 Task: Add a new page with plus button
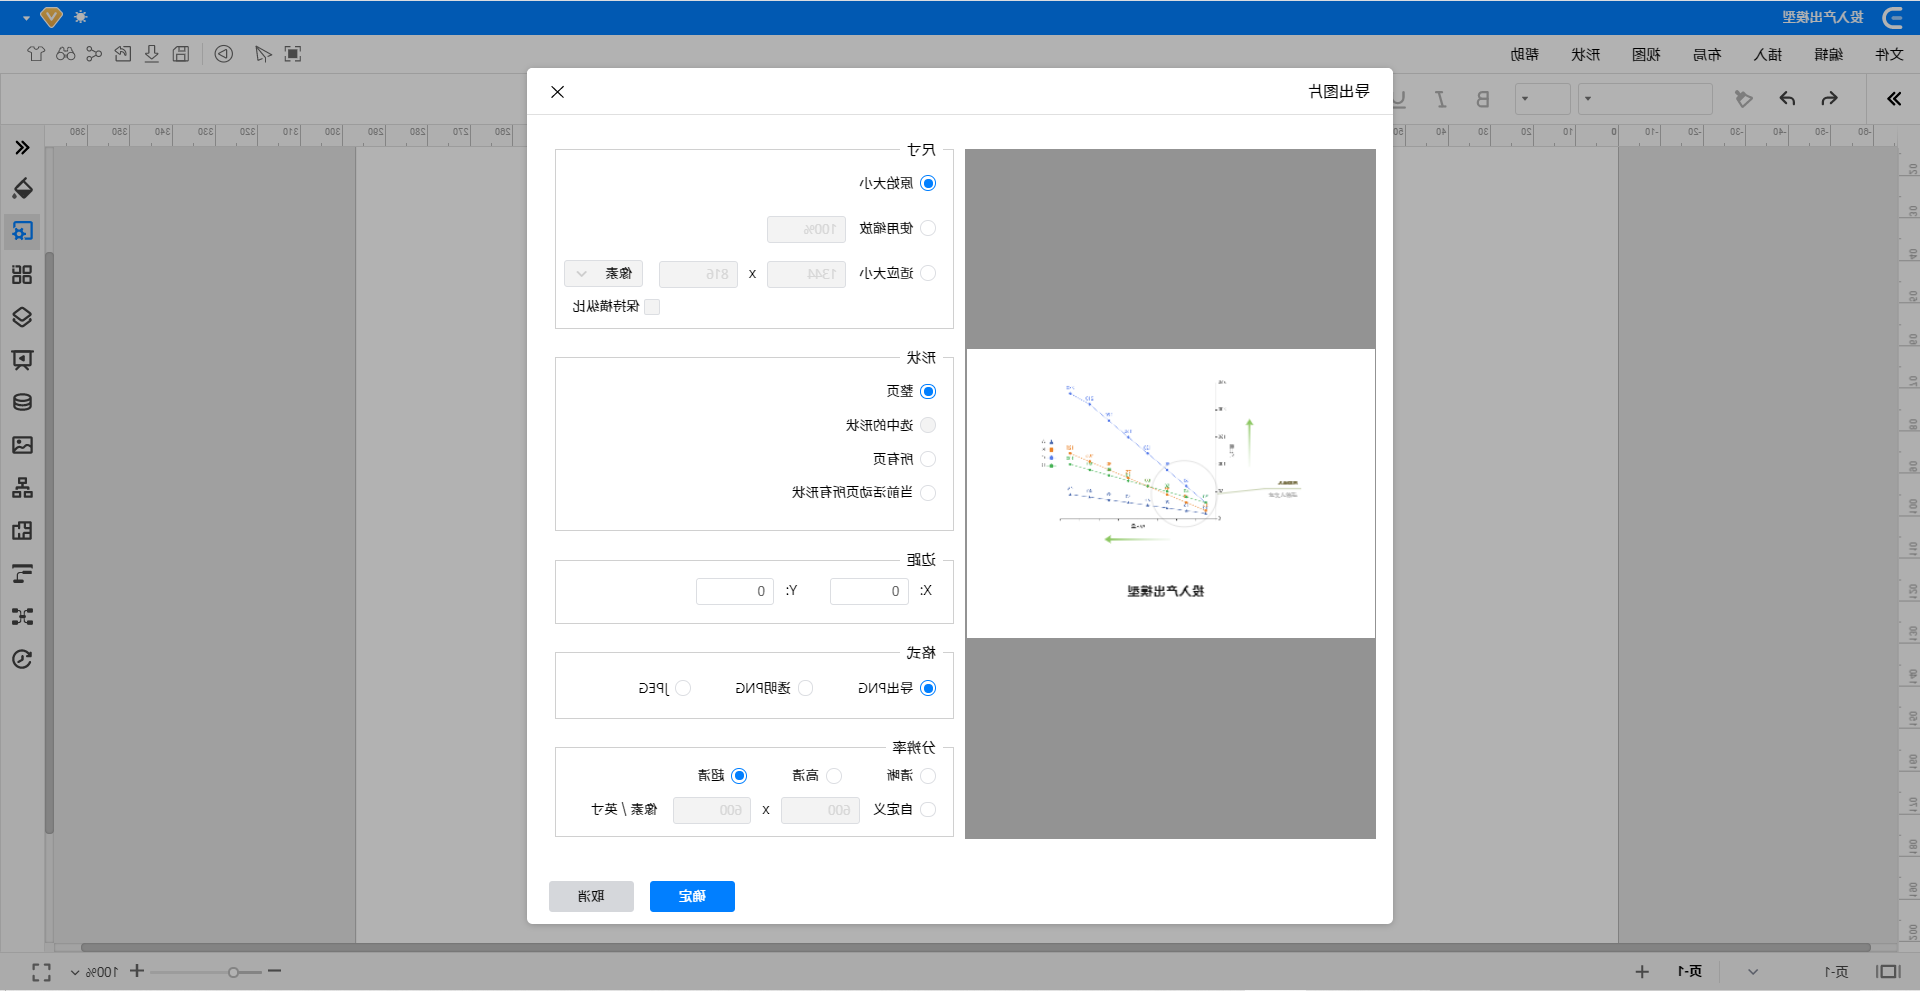pyautogui.click(x=1642, y=972)
